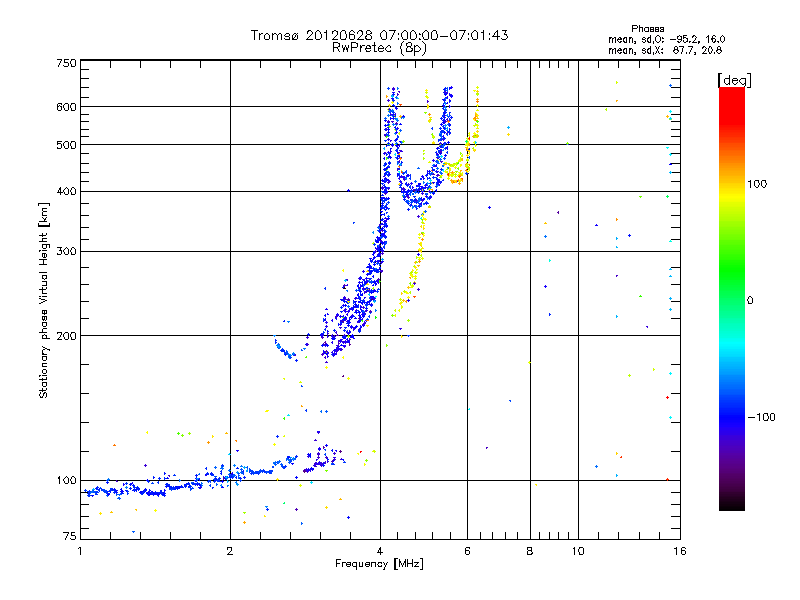Click the black bottom of the colorbar

point(732,503)
